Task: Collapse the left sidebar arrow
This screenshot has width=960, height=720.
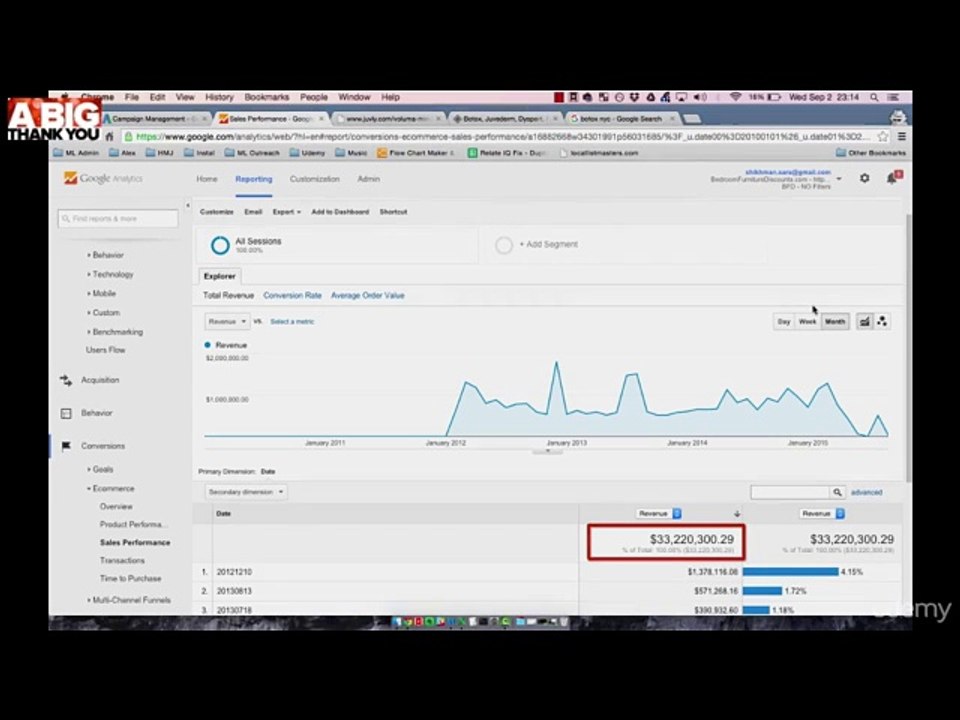Action: pyautogui.click(x=187, y=206)
